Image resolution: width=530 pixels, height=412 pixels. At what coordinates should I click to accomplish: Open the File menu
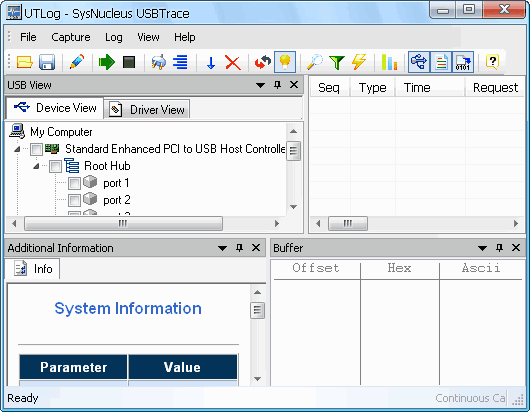28,37
